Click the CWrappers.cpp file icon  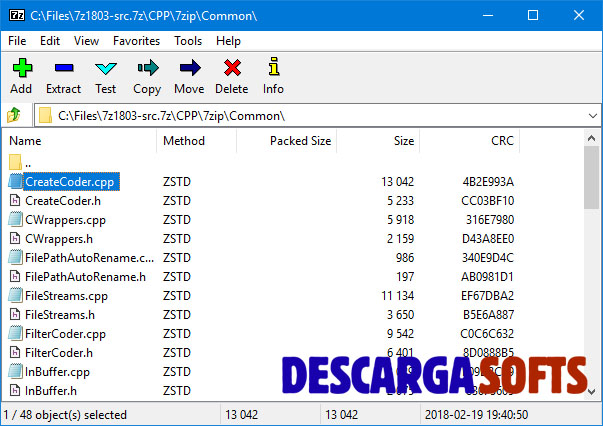(15, 219)
